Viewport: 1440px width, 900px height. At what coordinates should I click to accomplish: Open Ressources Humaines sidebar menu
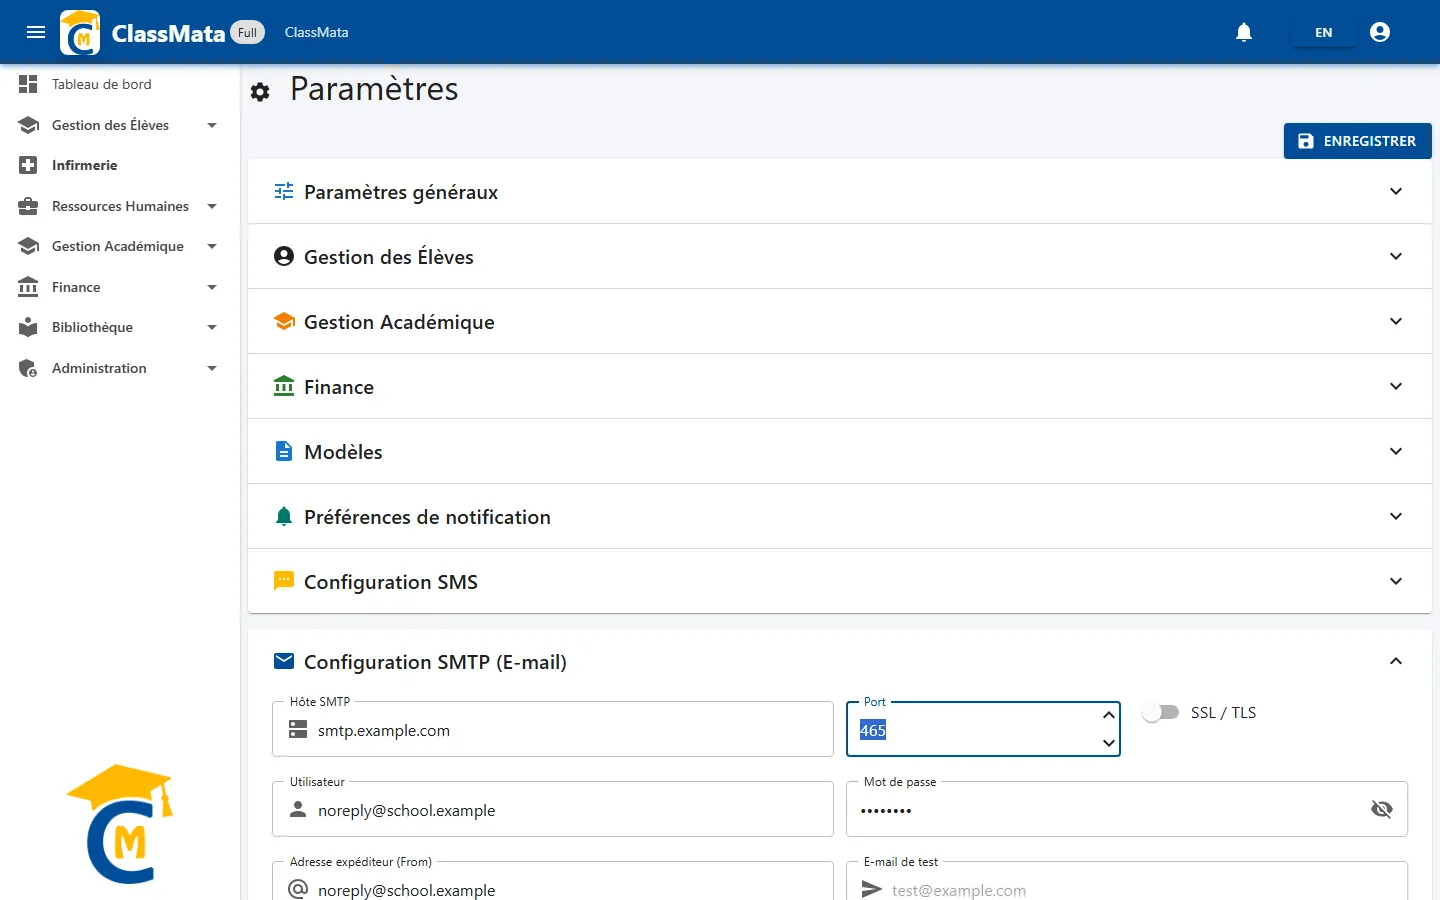[x=120, y=206]
